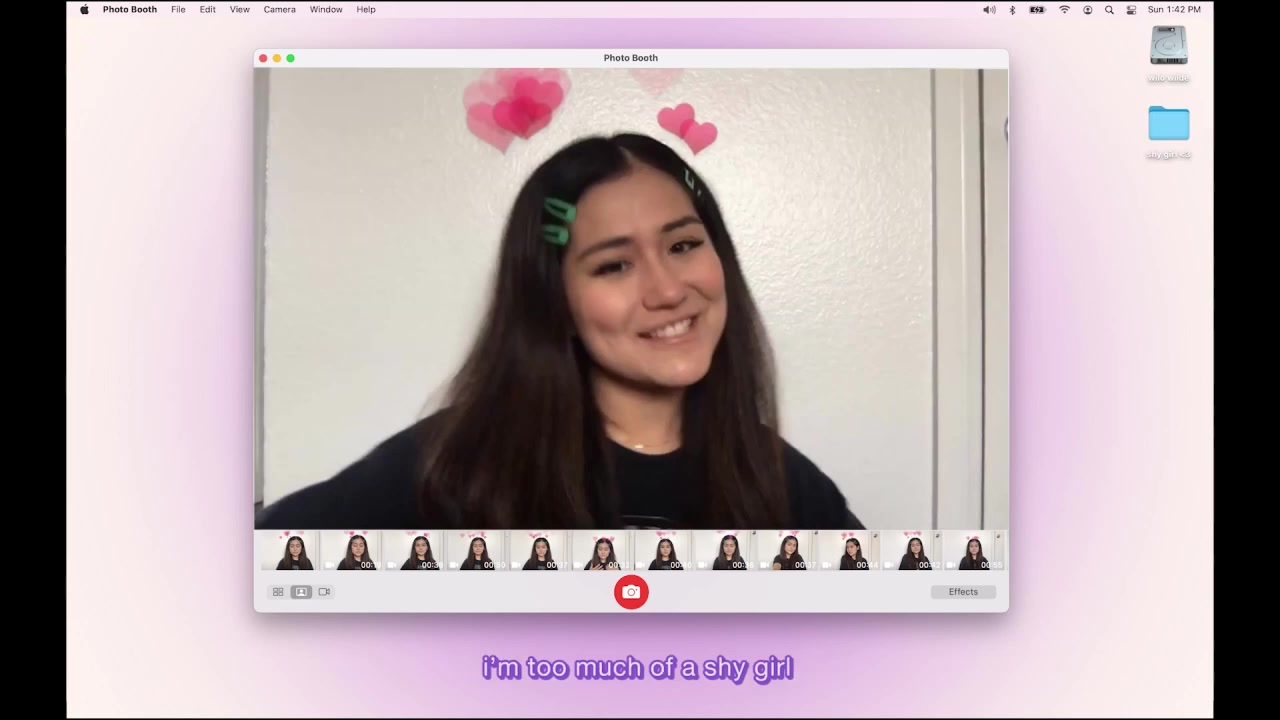
Task: Click the live camera preview image
Action: 631,298
